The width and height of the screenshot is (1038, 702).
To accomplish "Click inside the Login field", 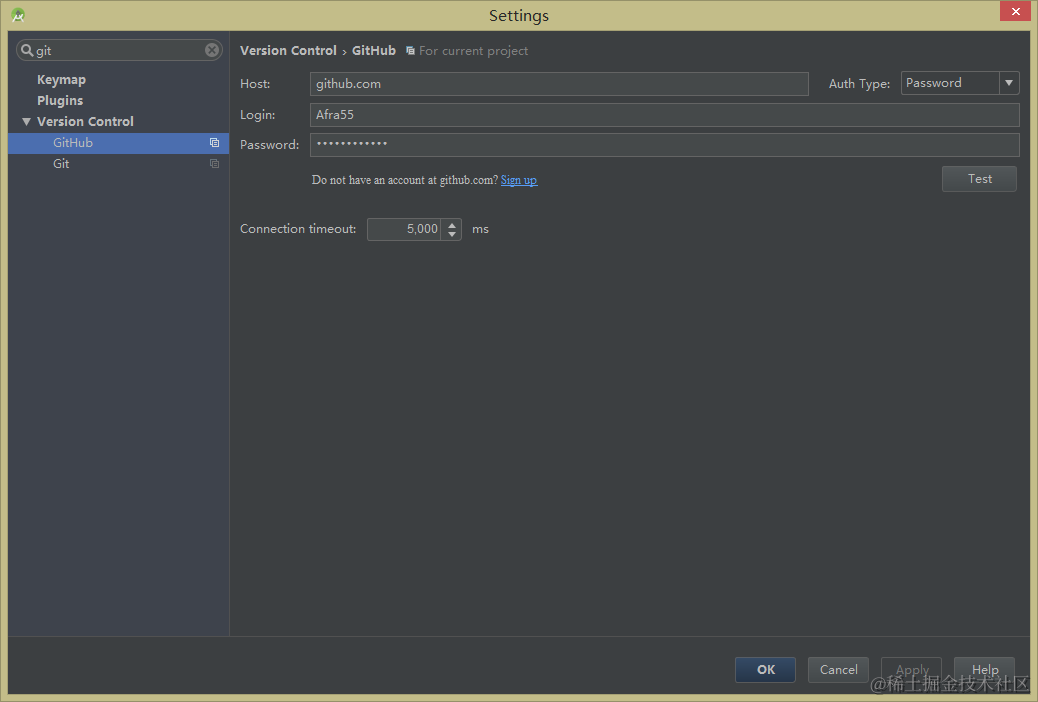I will (600, 114).
